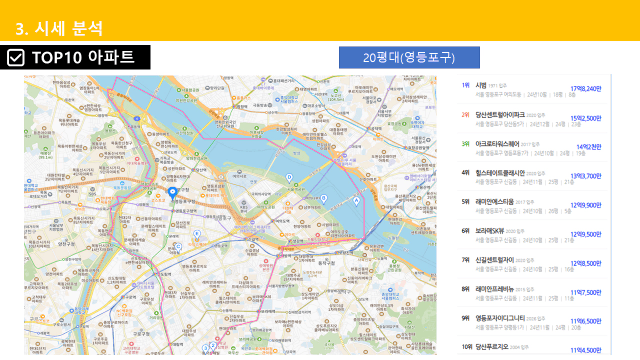Select map marker A on the river

356,201
